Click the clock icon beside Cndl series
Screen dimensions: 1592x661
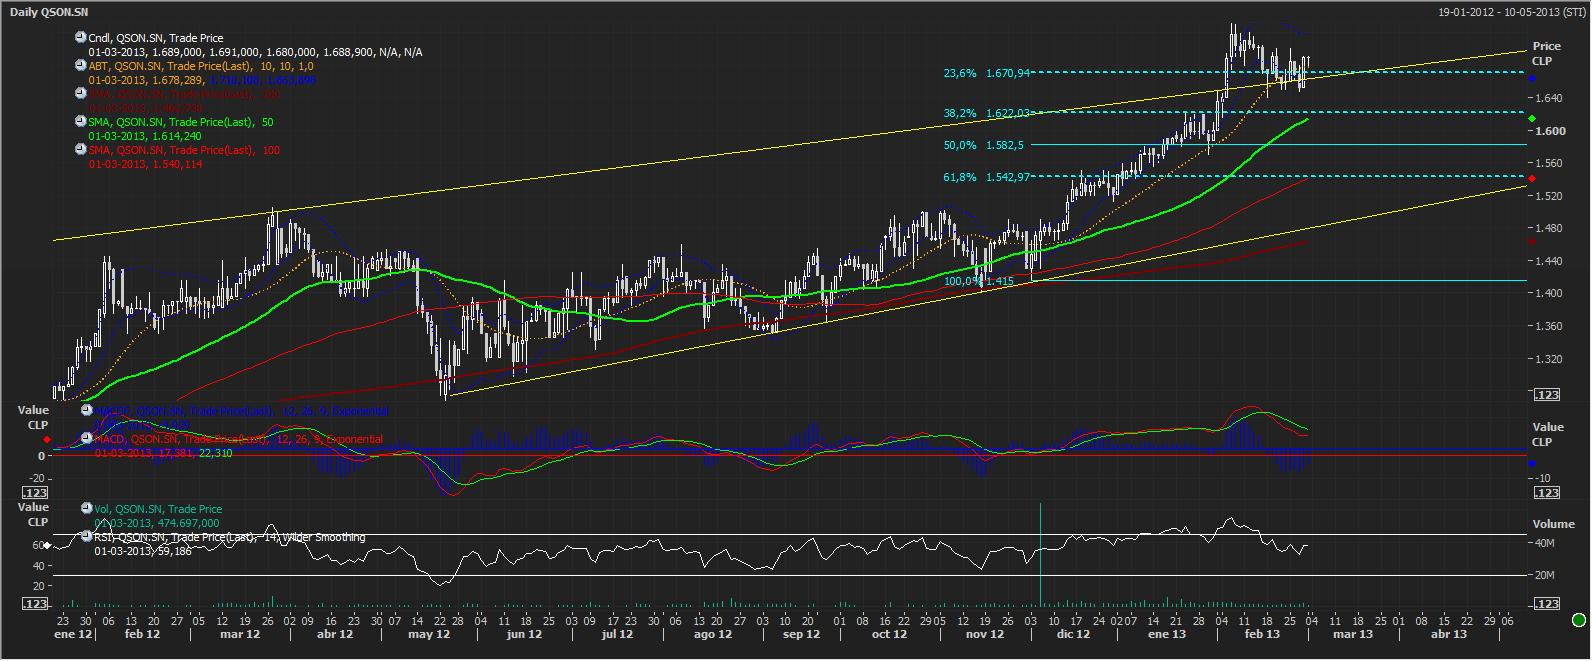81,37
